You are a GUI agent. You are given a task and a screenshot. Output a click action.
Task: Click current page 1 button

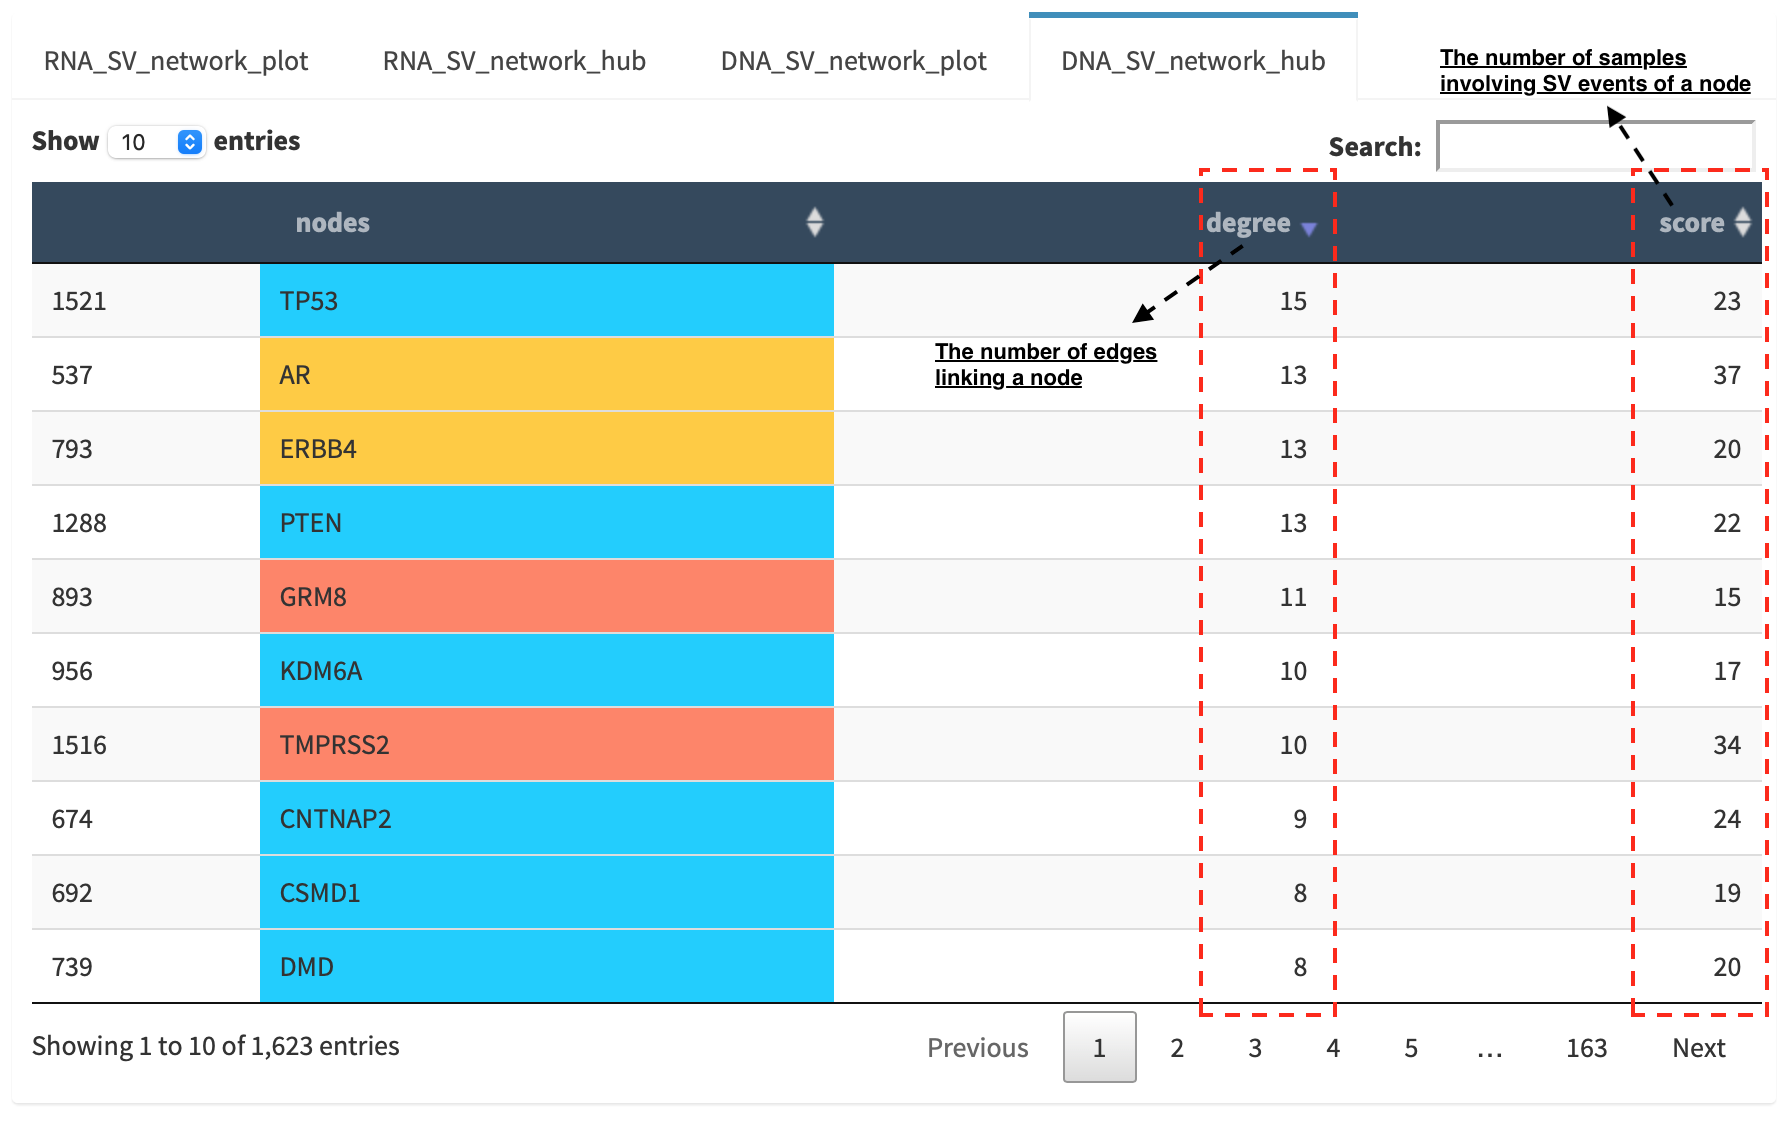[1099, 1047]
